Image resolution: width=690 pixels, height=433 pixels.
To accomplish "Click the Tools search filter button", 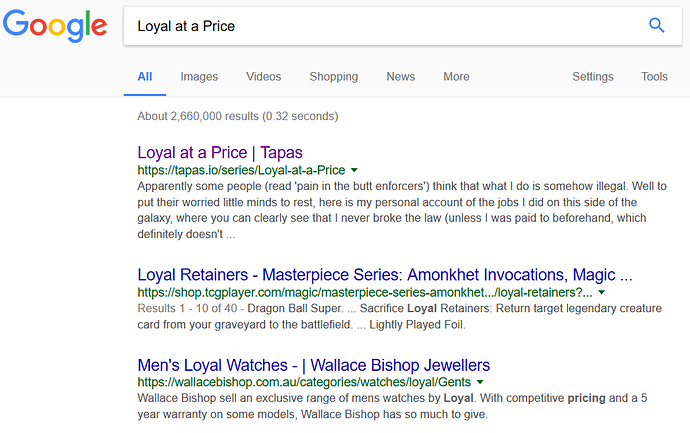I will [654, 77].
